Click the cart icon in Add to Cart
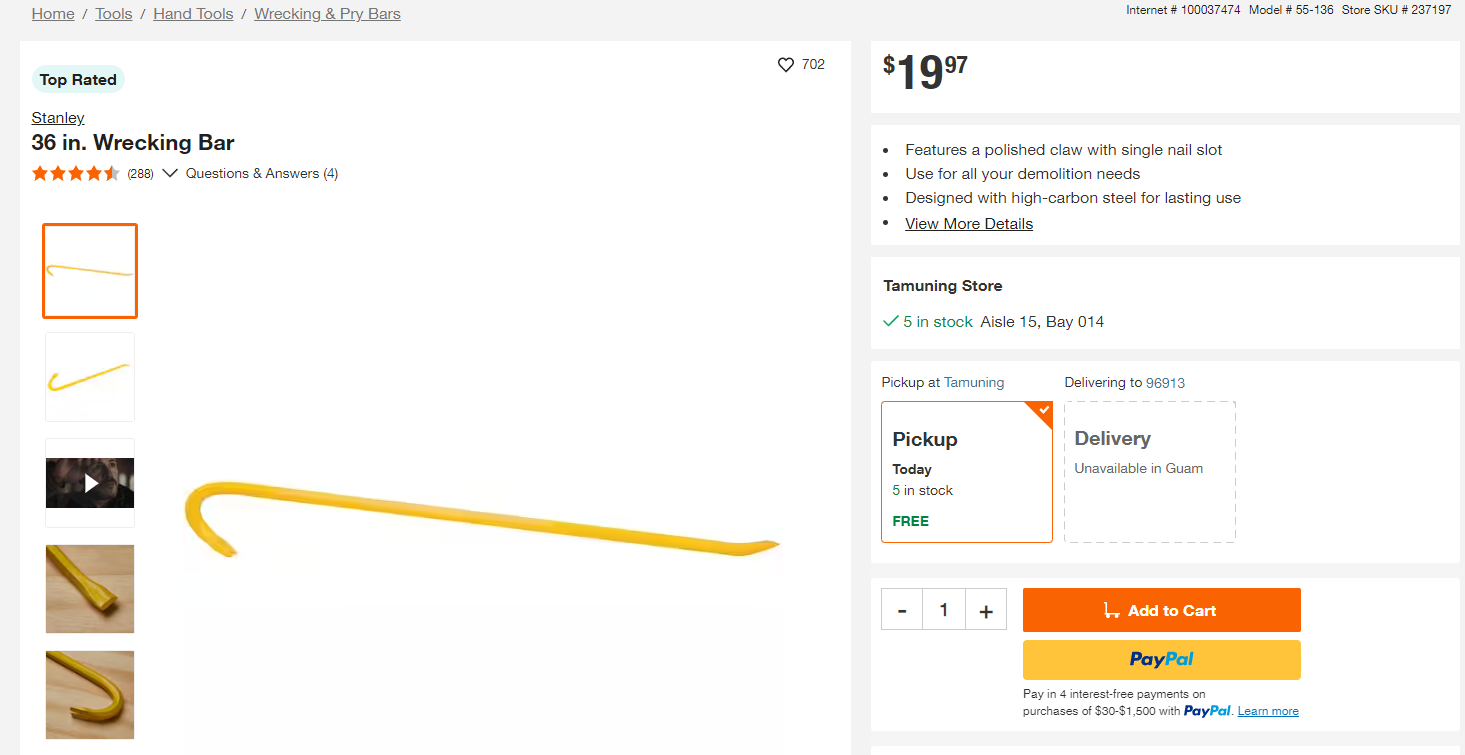This screenshot has width=1465, height=755. click(1111, 610)
